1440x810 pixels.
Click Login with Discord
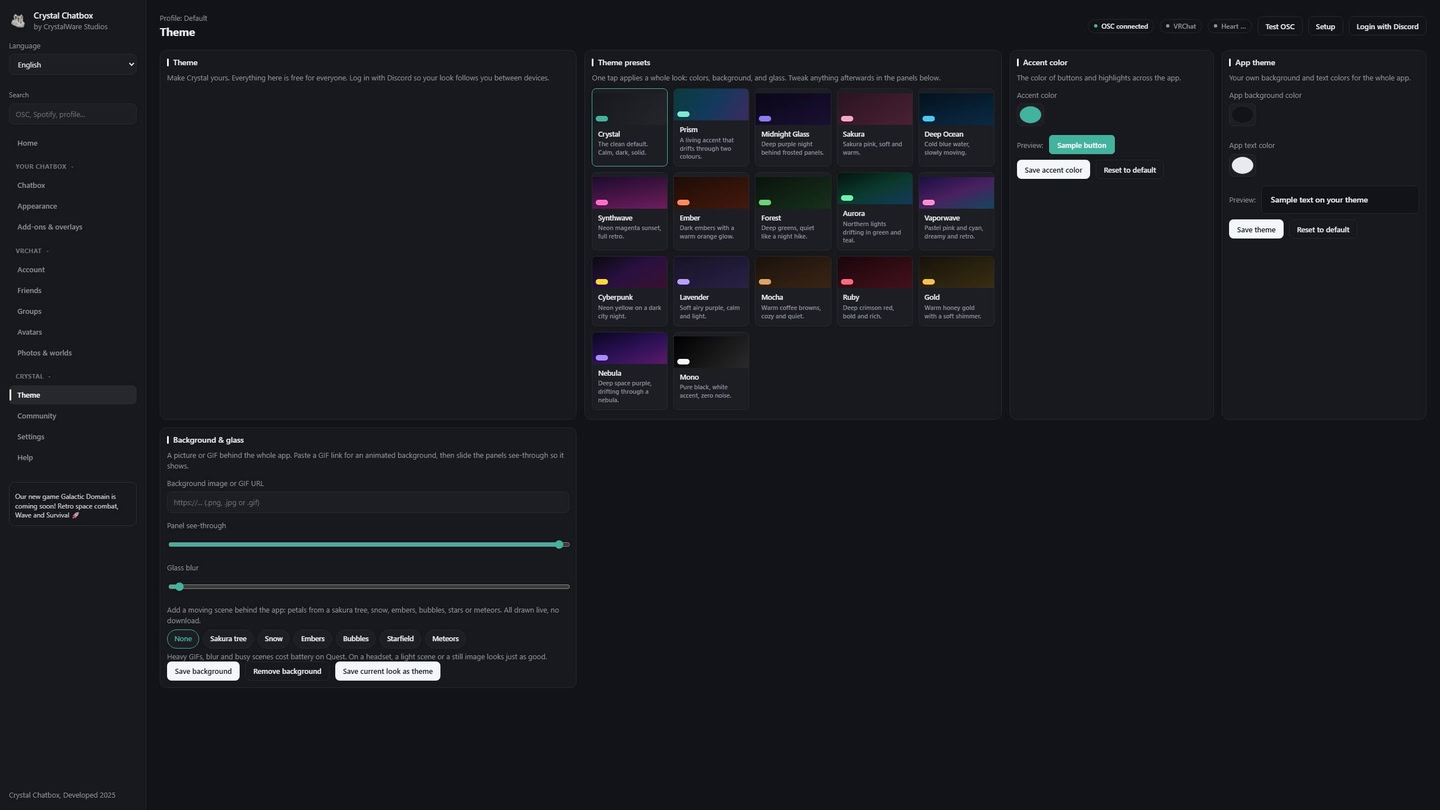pyautogui.click(x=1387, y=27)
